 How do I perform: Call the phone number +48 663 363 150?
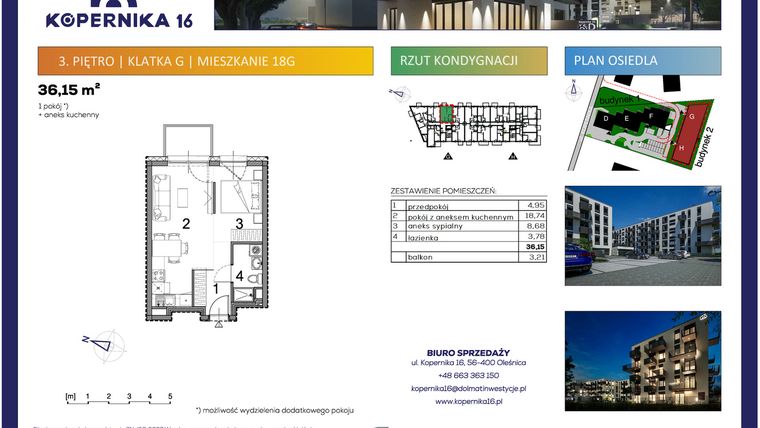click(x=468, y=375)
